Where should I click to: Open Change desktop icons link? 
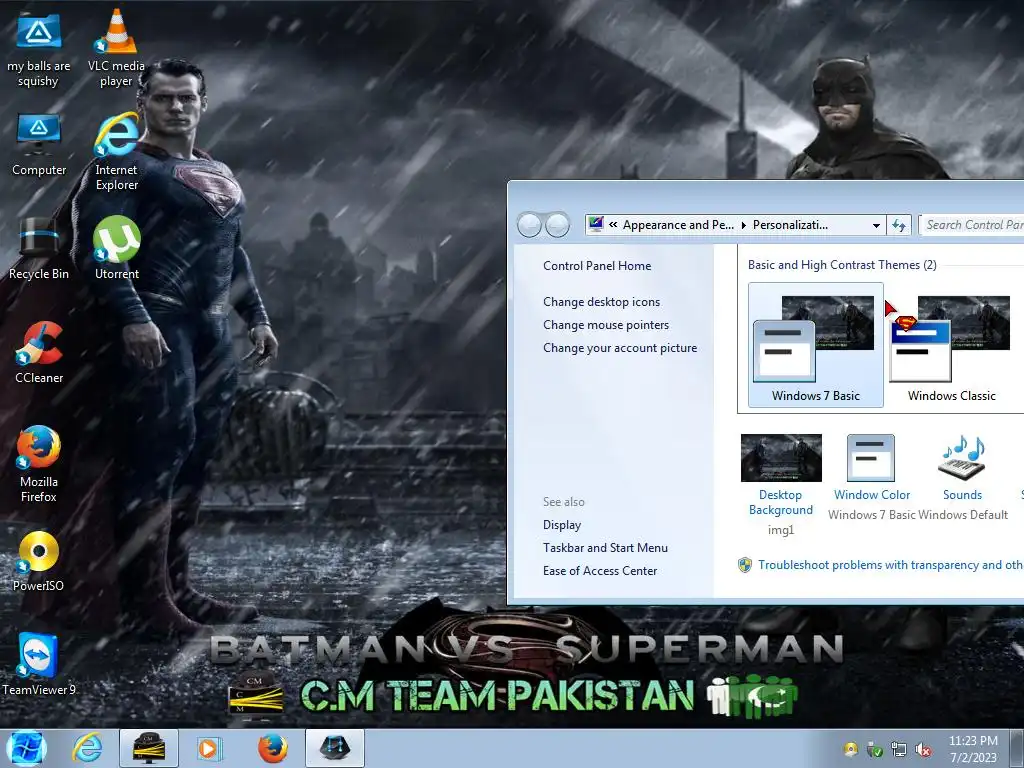pyautogui.click(x=601, y=302)
